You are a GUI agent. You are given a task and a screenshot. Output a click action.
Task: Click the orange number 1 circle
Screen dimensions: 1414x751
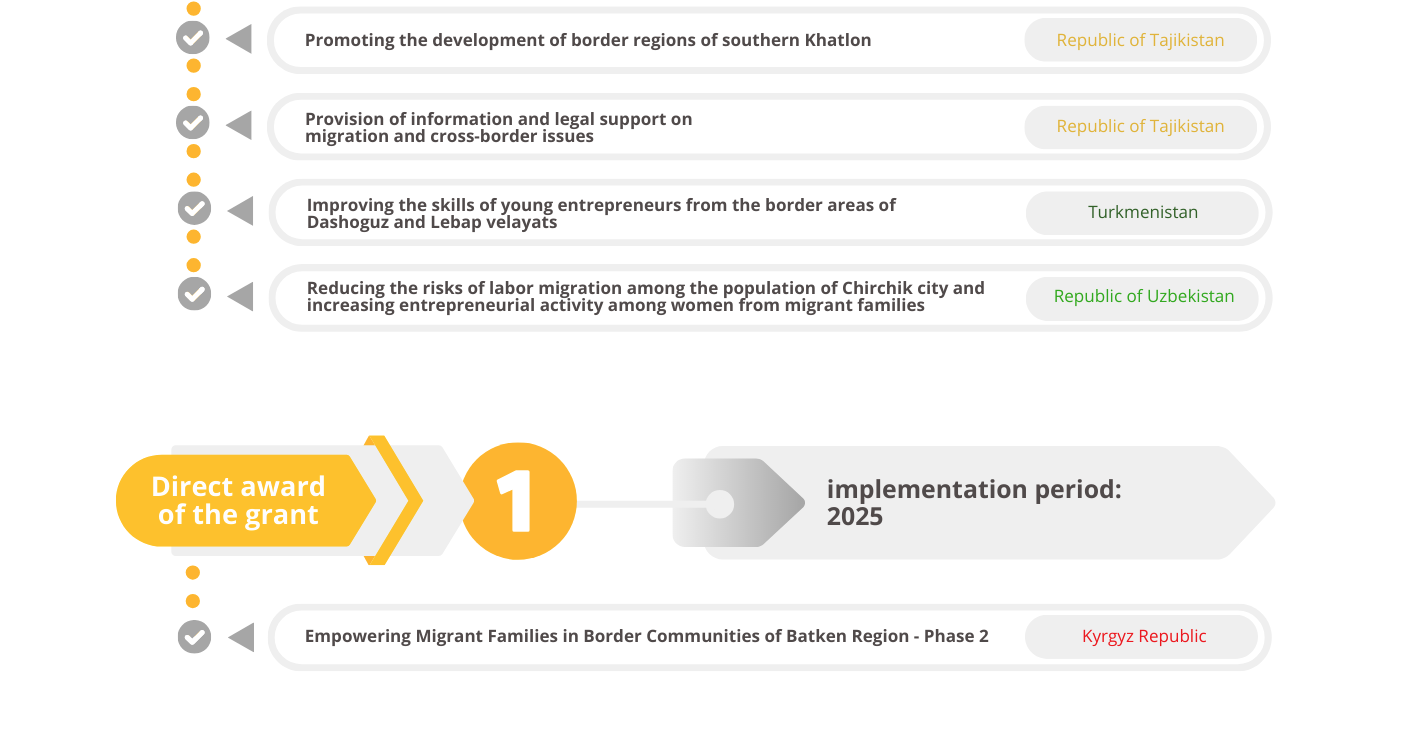[518, 501]
